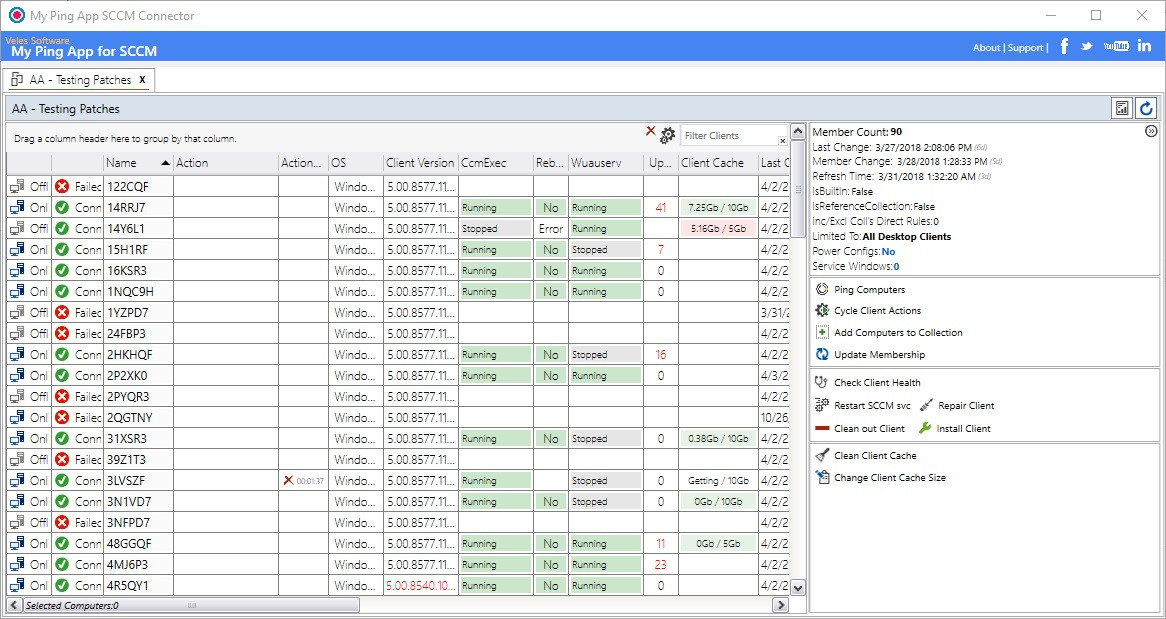This screenshot has height=619, width=1166.
Task: Open the About link
Action: [x=986, y=48]
